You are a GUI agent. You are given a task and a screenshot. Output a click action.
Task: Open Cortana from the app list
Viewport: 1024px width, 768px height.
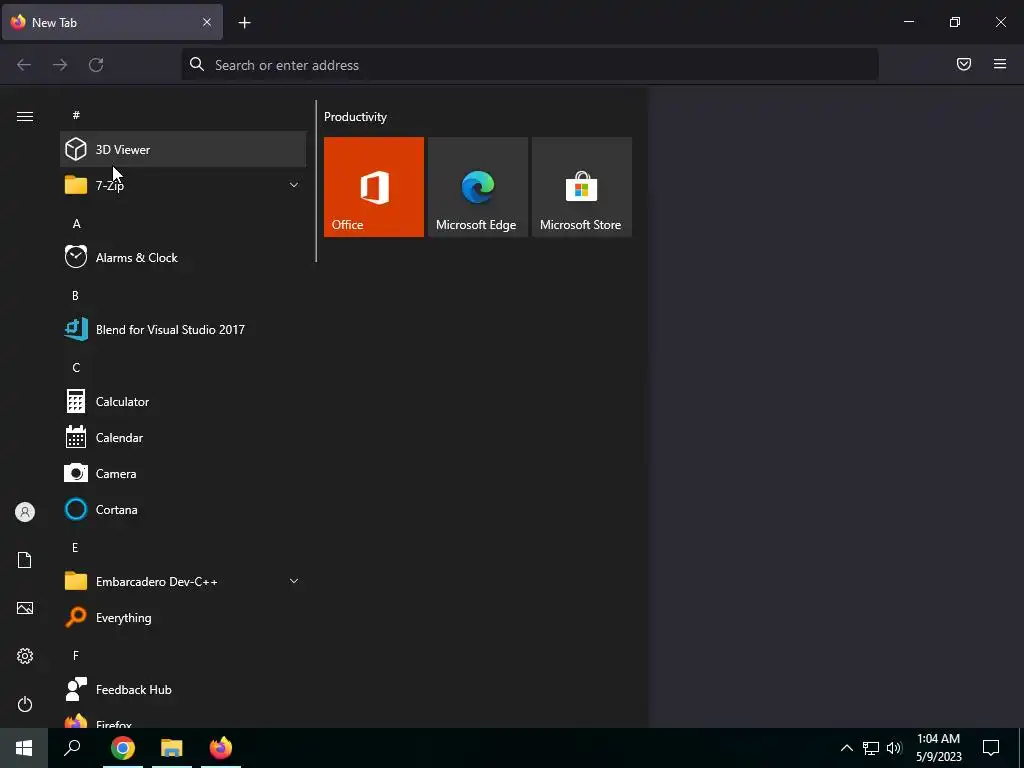point(183,509)
